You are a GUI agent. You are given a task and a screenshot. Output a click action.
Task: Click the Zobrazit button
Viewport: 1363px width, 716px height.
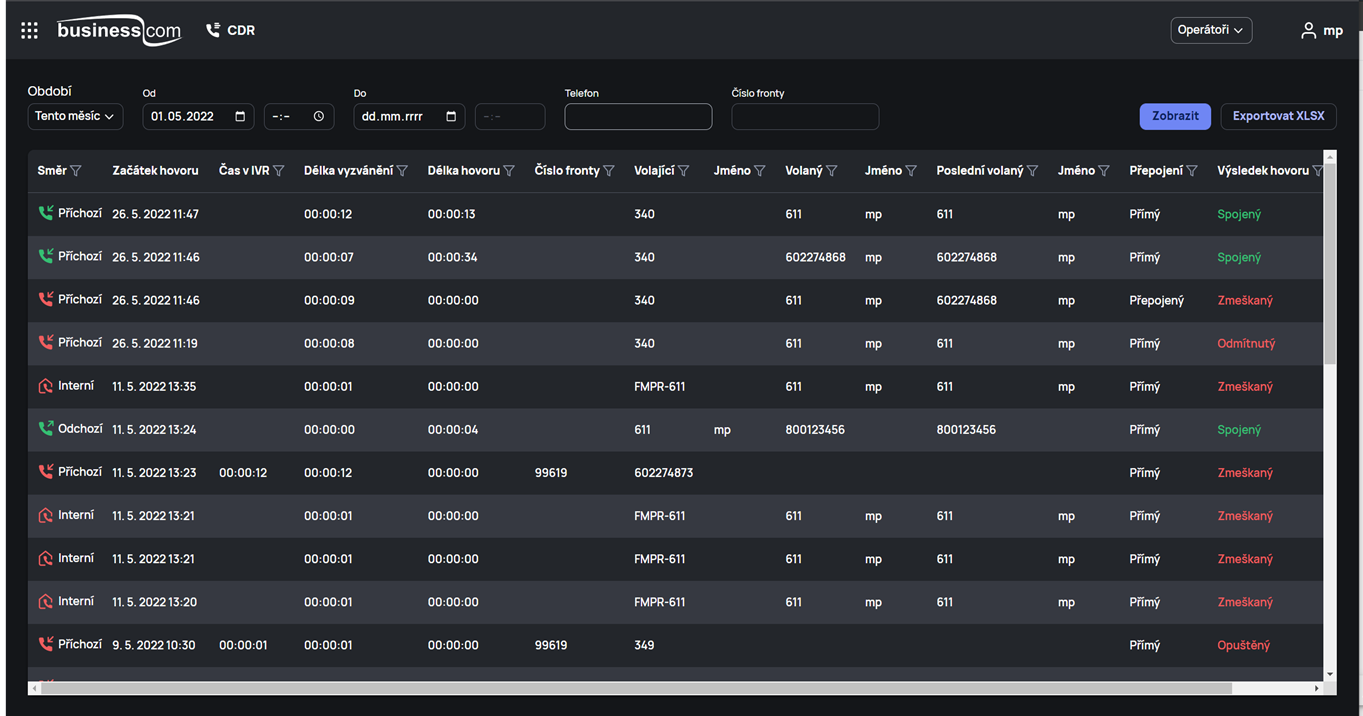pos(1175,116)
